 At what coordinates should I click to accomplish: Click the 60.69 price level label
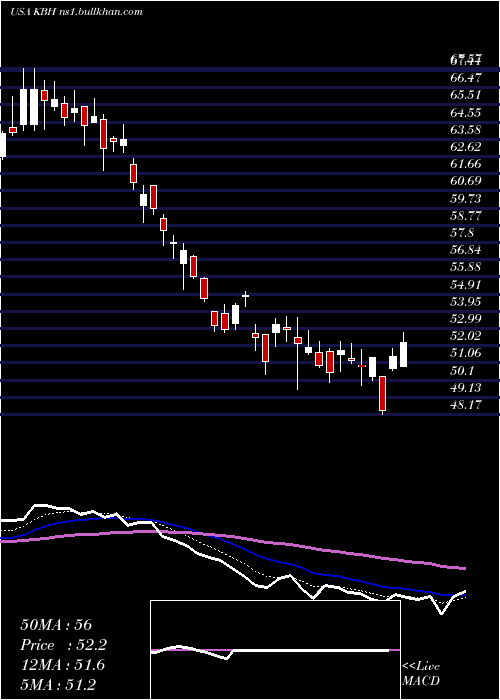466,181
